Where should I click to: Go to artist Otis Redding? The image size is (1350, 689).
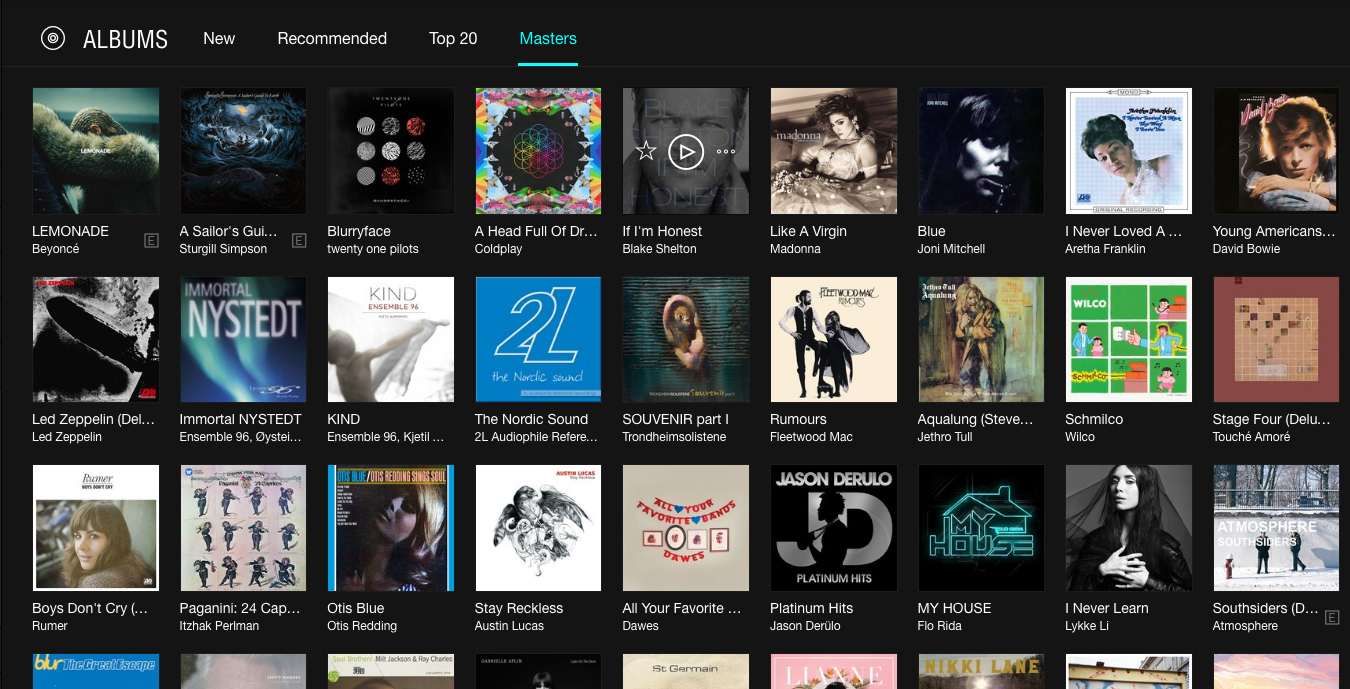[362, 626]
